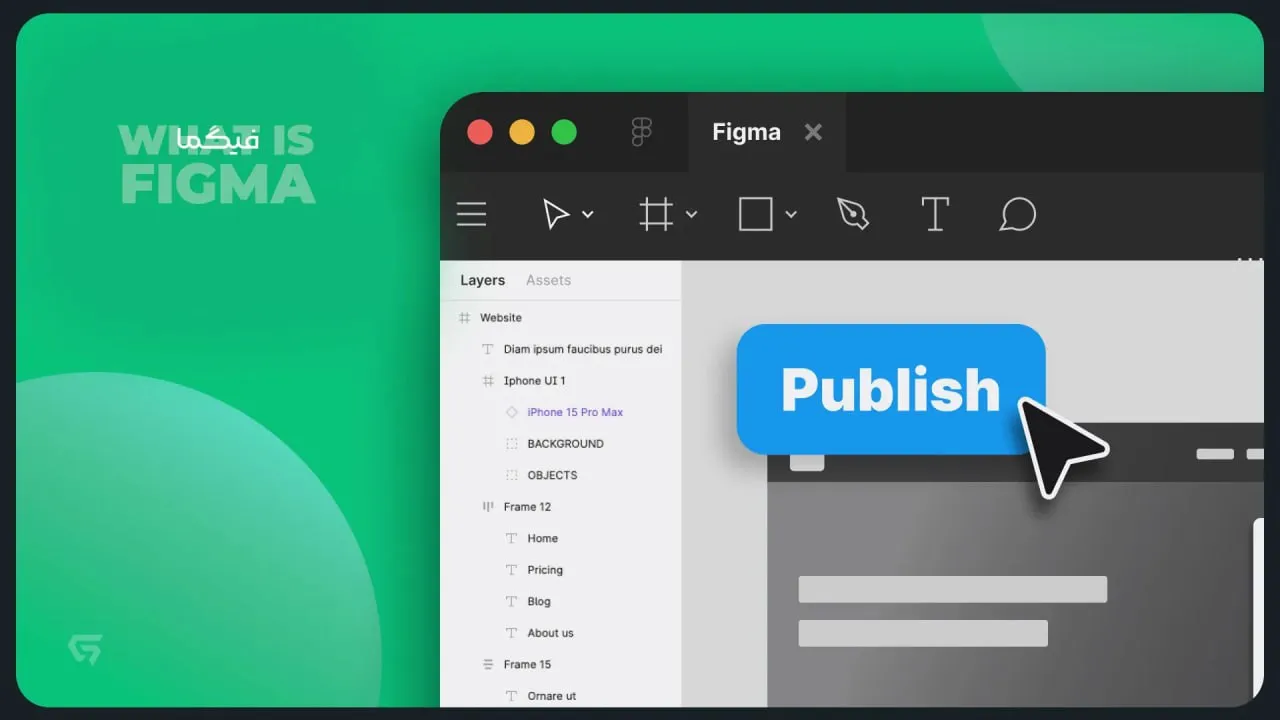Click the logo square in the mockup header
The width and height of the screenshot is (1280, 720).
807,462
